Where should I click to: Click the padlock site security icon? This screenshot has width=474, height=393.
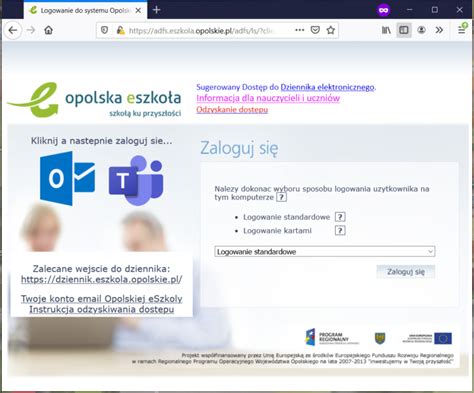pyautogui.click(x=120, y=30)
